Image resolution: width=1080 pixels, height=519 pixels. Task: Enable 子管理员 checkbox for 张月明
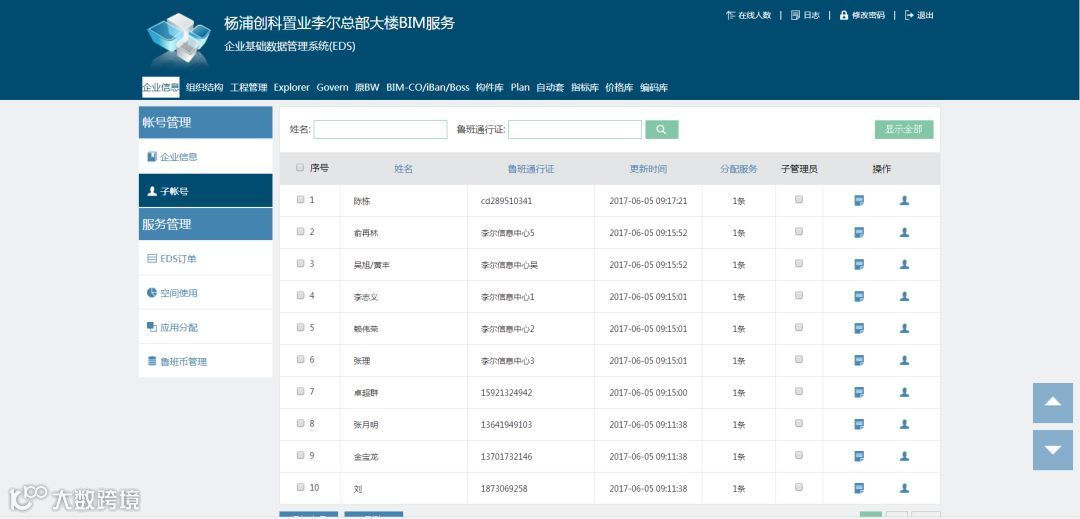coord(799,423)
